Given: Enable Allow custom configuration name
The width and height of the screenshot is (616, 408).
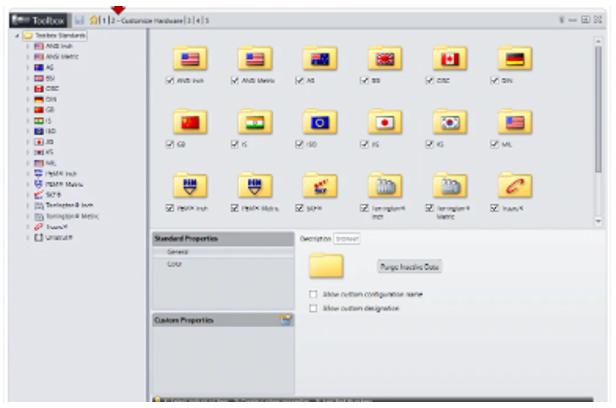Looking at the screenshot, I should pyautogui.click(x=314, y=294).
